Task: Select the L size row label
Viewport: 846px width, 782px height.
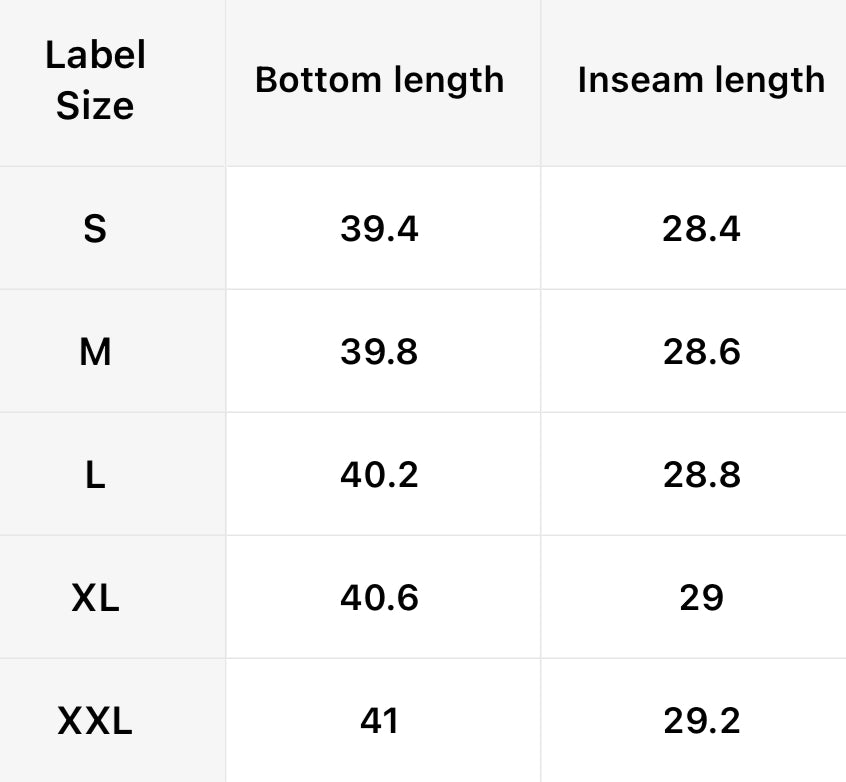Action: pyautogui.click(x=95, y=475)
